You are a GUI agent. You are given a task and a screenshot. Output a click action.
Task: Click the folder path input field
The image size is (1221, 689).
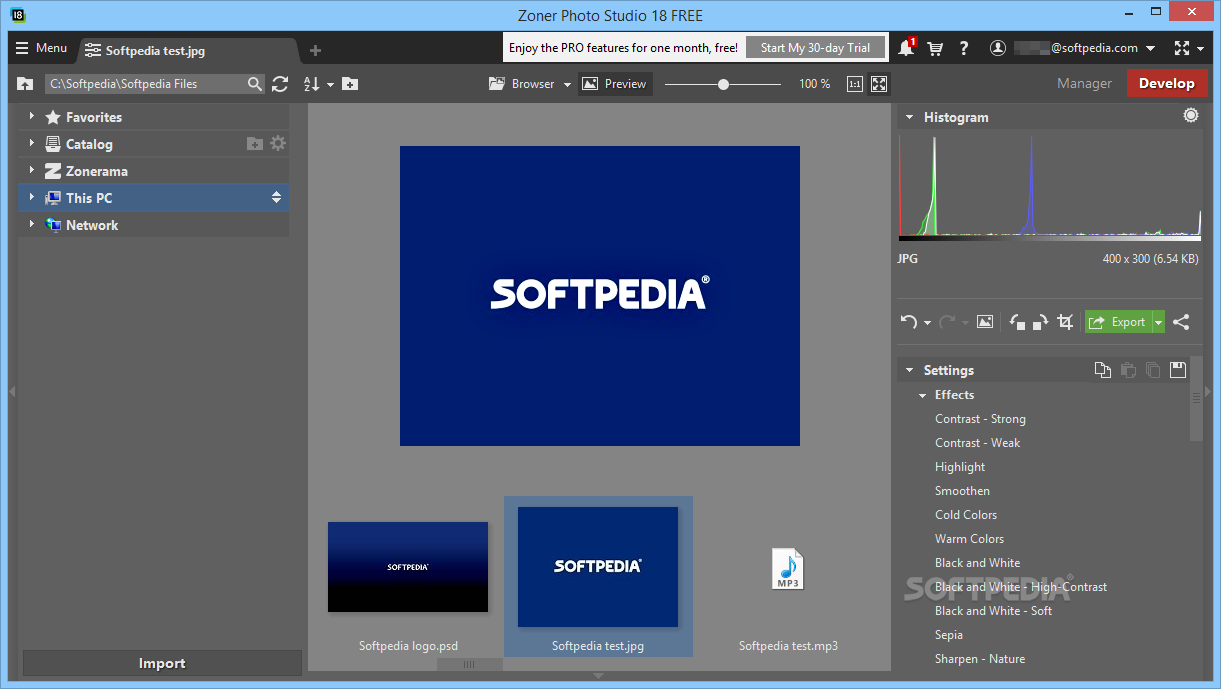pos(145,84)
